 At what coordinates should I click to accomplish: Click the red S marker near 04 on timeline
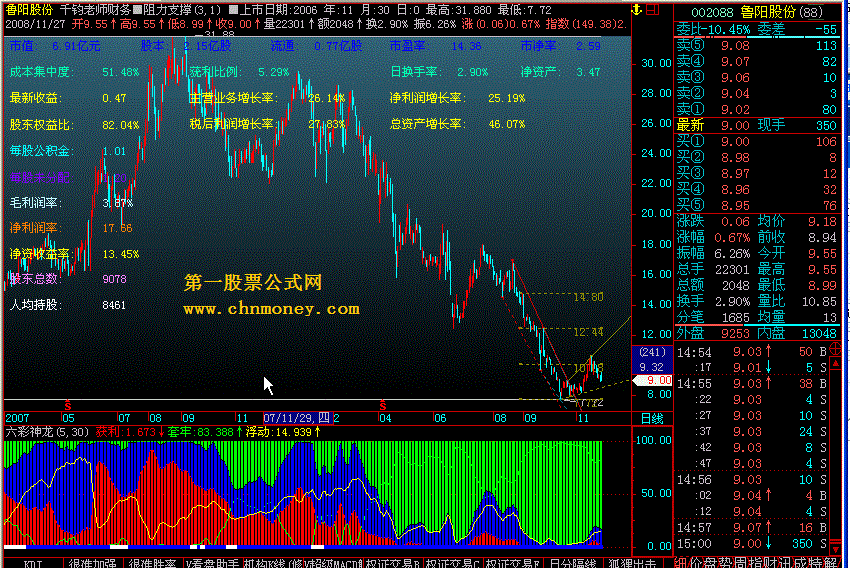(383, 405)
